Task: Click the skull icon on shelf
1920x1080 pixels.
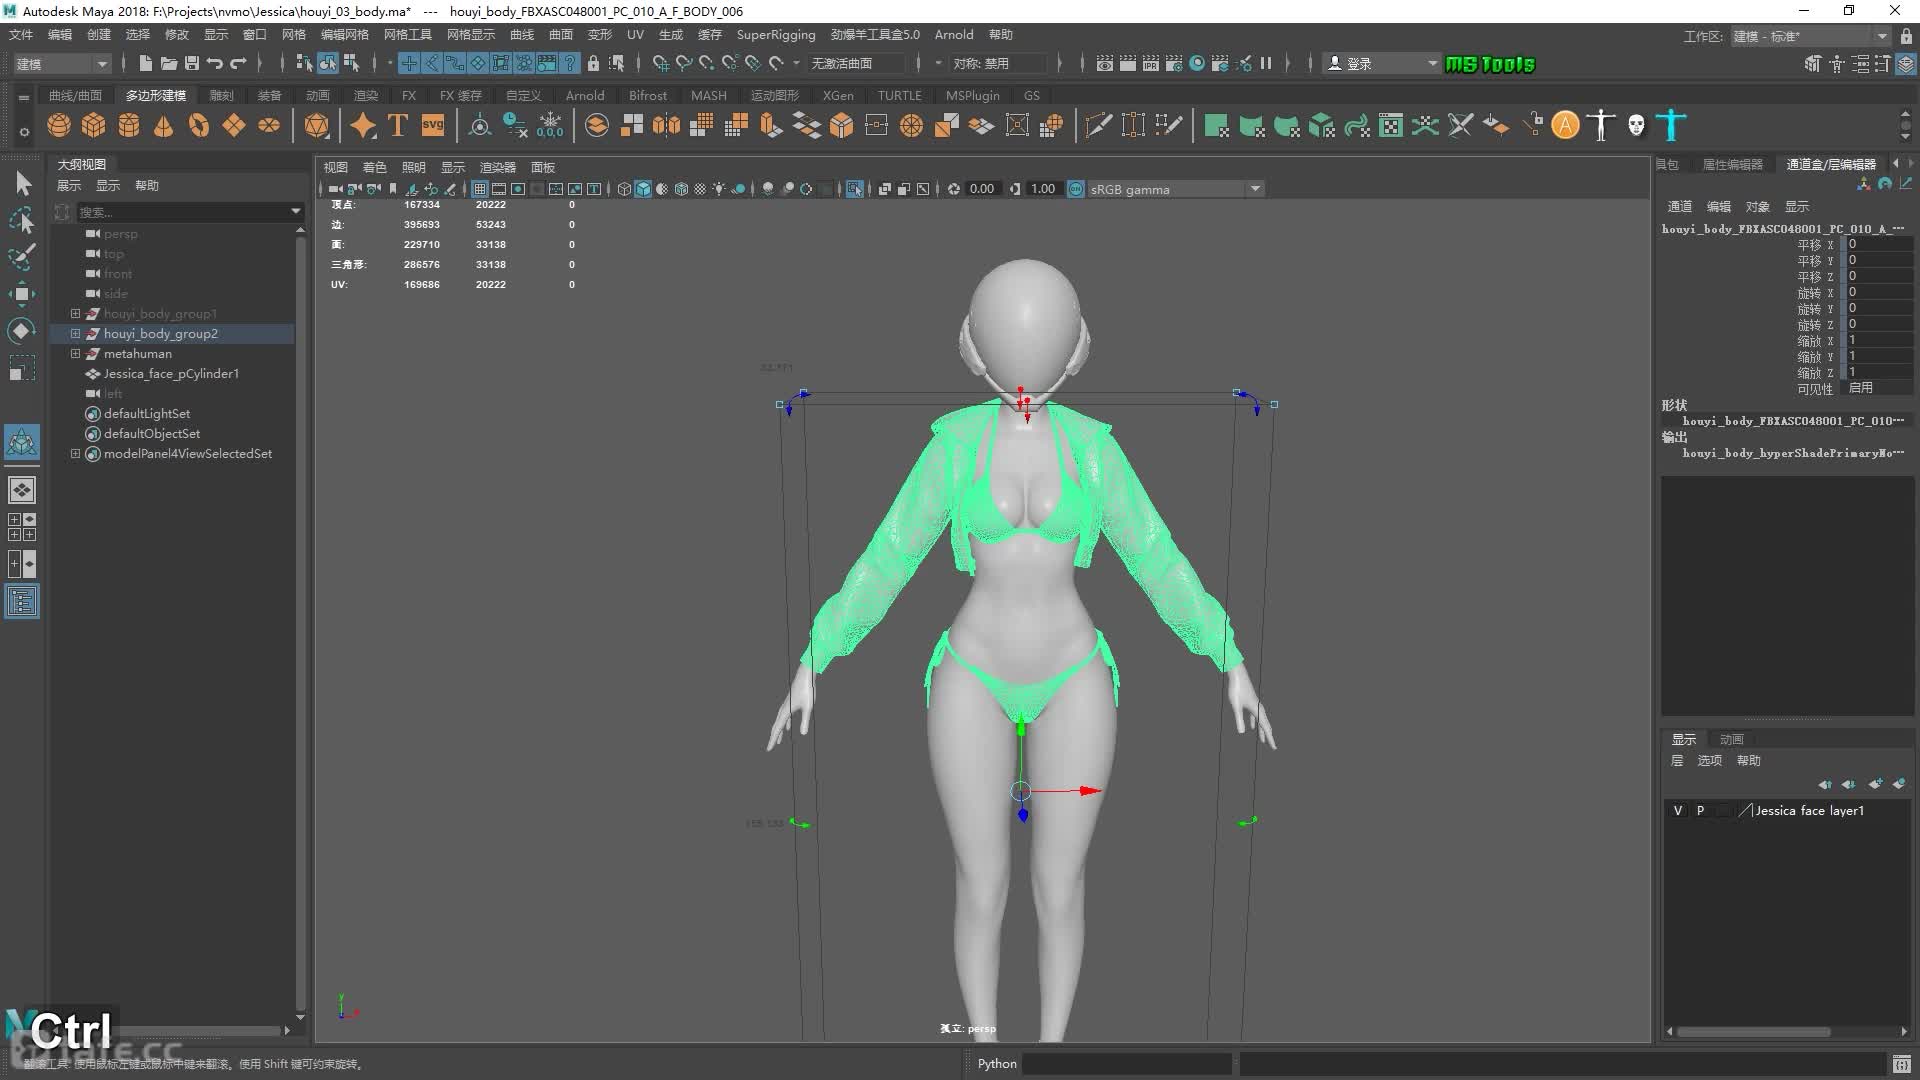Action: pyautogui.click(x=1636, y=126)
